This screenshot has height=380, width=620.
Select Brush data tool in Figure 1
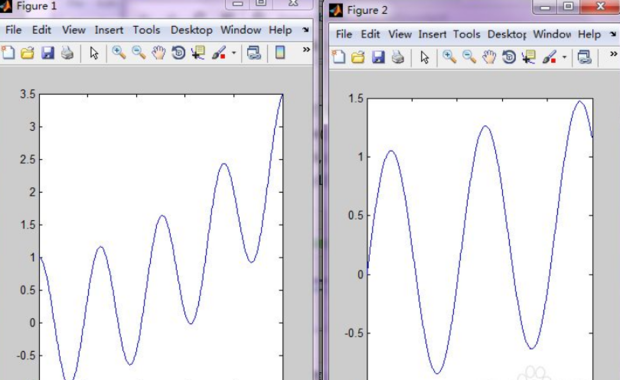(219, 53)
